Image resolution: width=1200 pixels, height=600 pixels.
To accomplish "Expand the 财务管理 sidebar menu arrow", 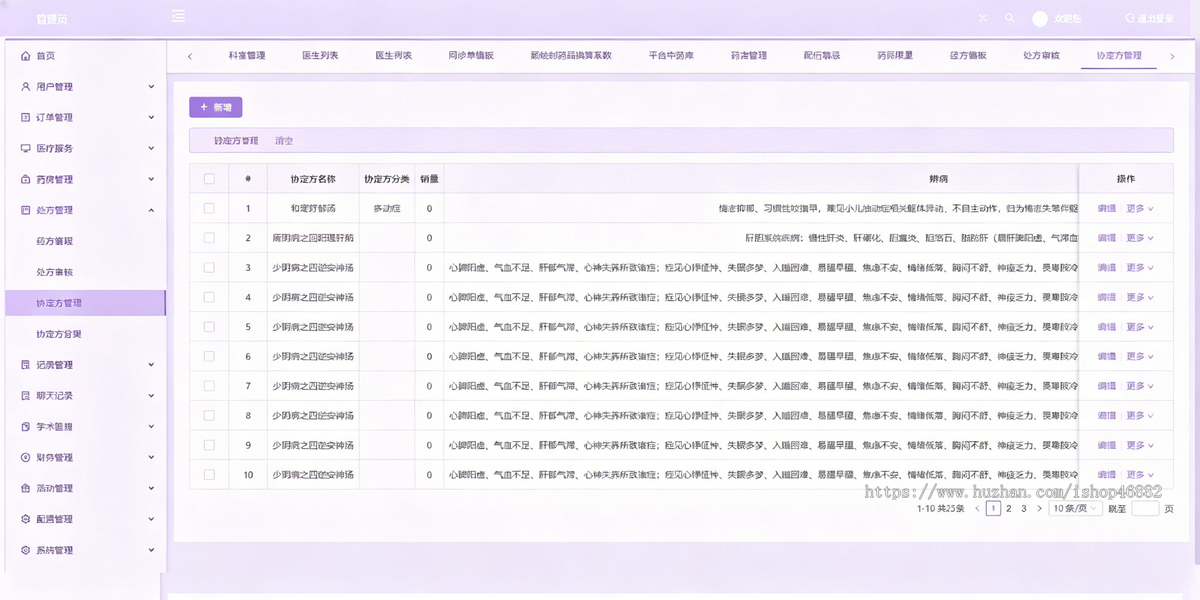I will tap(151, 458).
